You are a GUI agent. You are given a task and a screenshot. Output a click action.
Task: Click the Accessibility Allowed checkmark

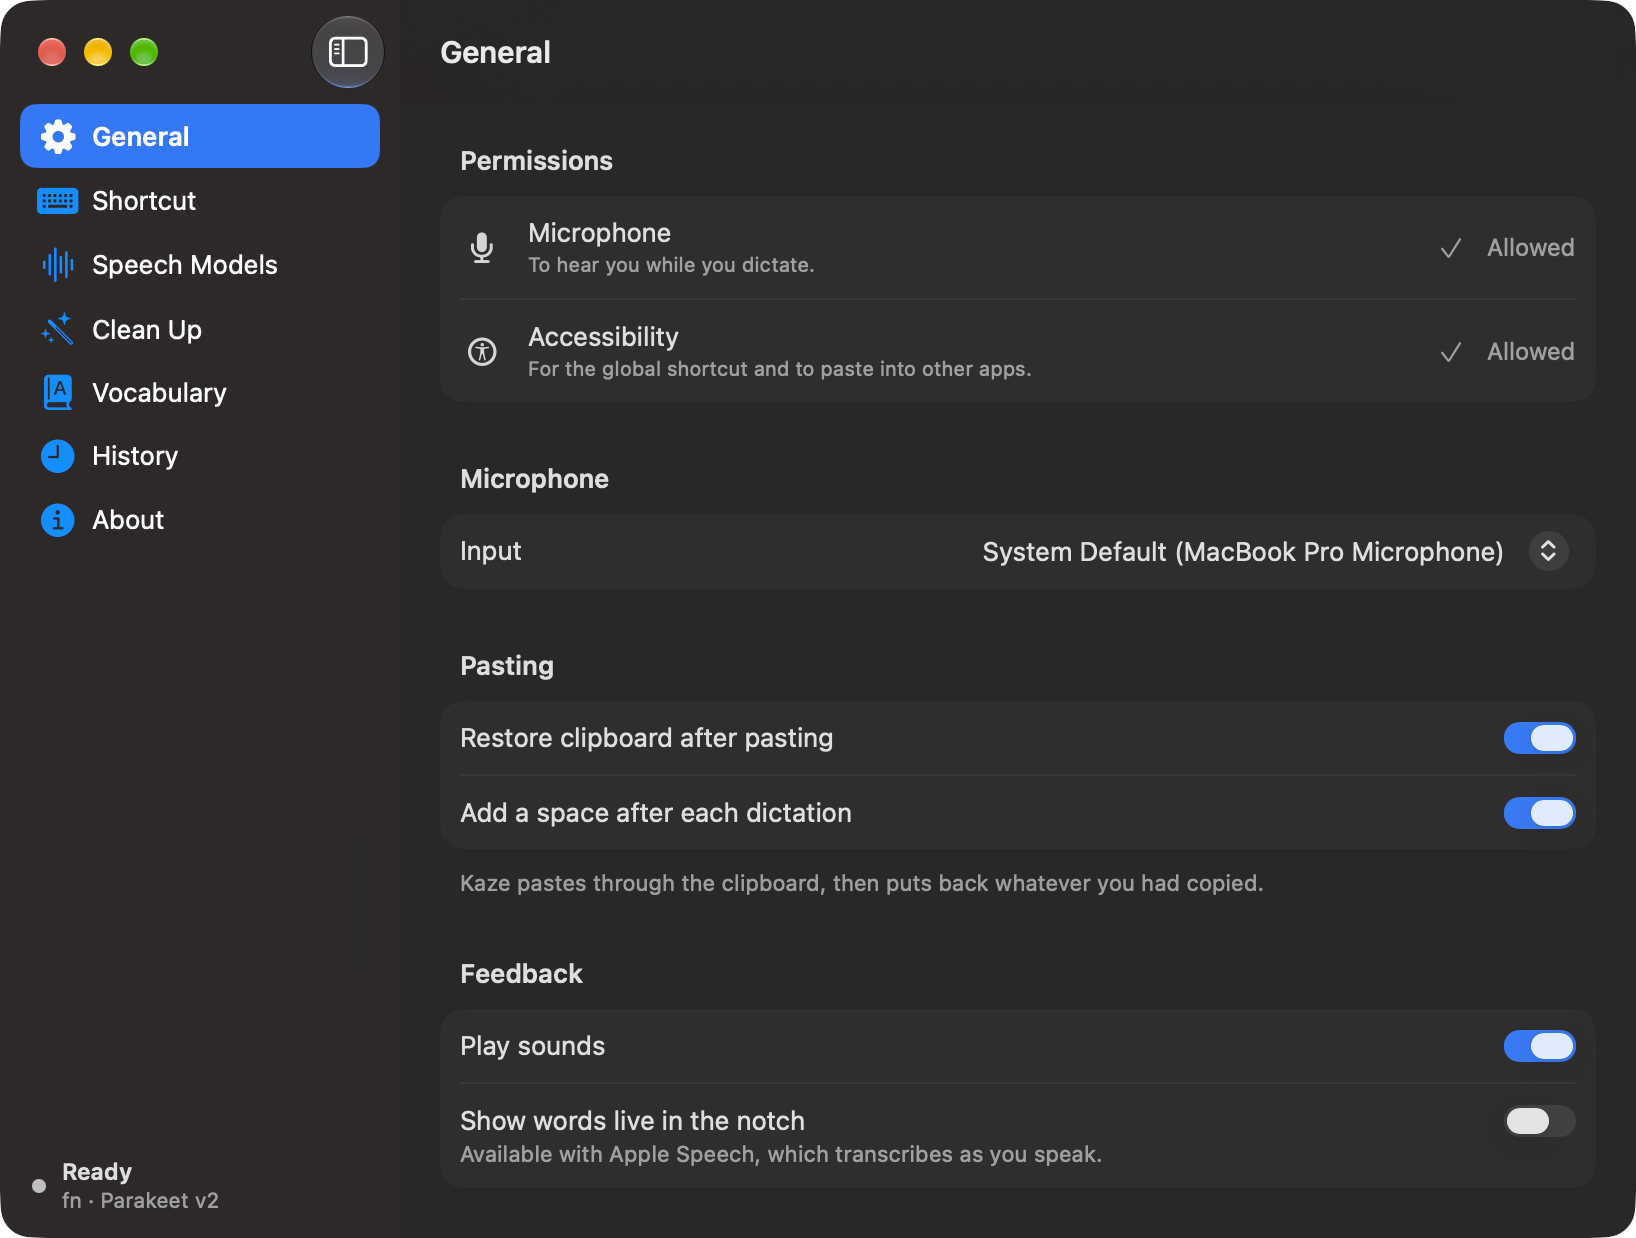[1451, 352]
